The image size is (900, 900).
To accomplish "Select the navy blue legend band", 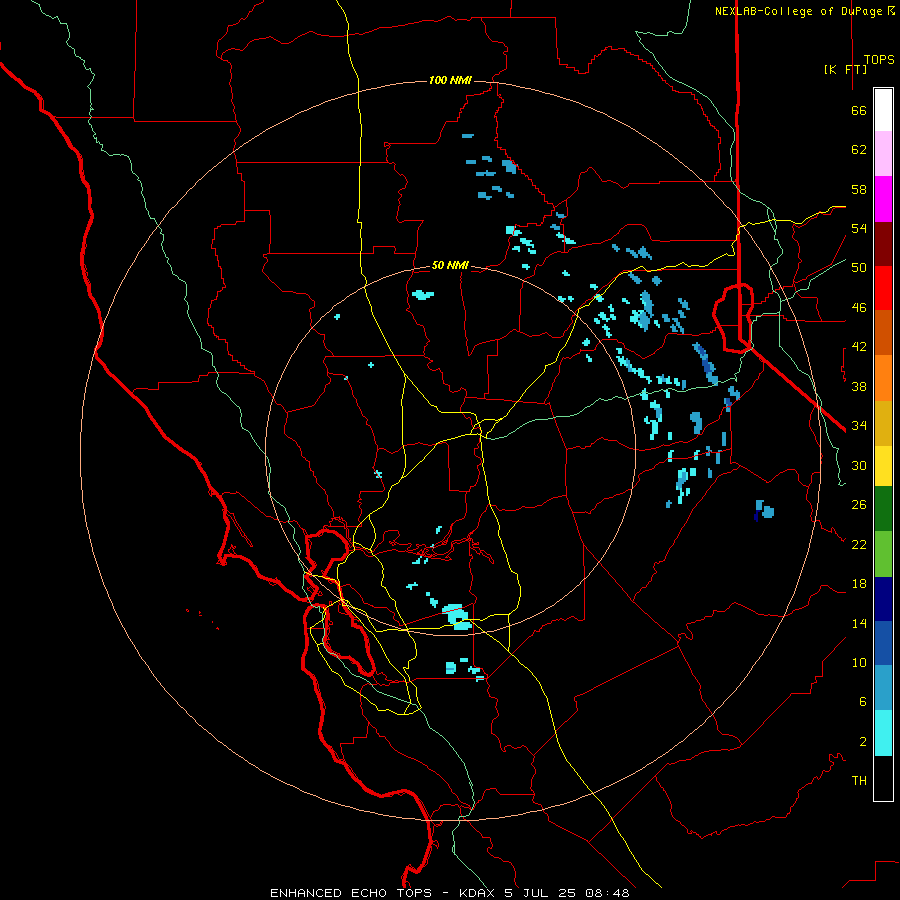I will coord(883,599).
